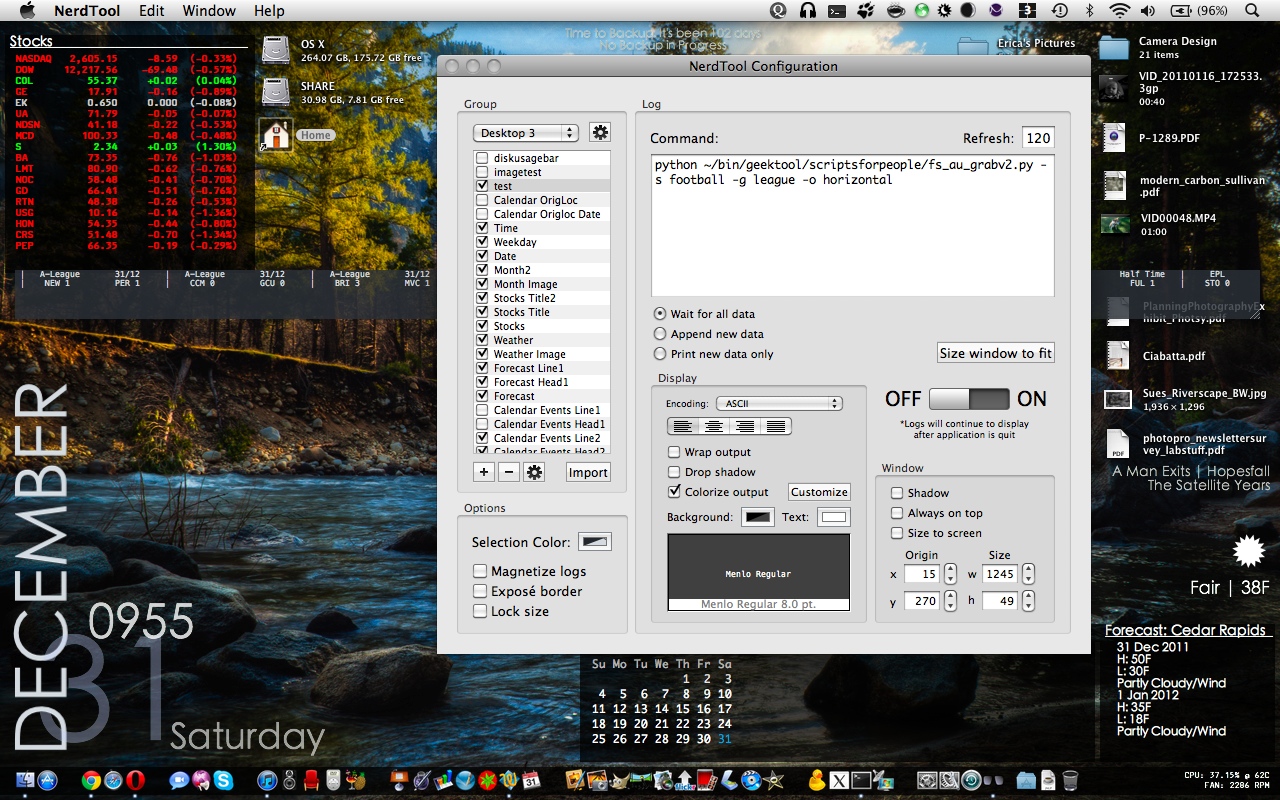Image resolution: width=1280 pixels, height=800 pixels.
Task: Click the Size window to fit button
Action: pos(995,353)
